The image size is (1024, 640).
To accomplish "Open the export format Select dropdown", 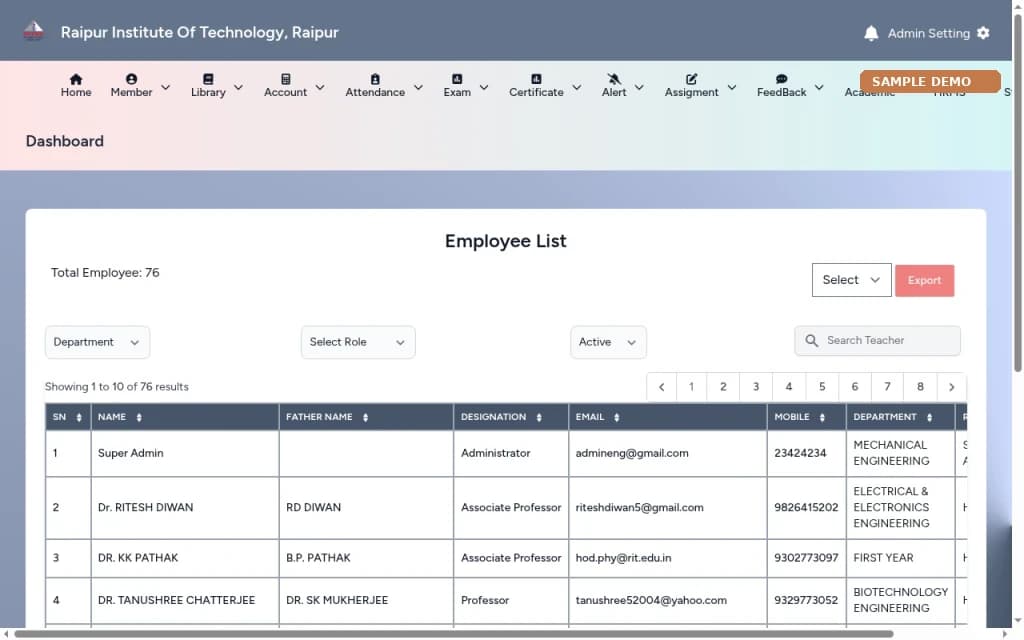I will point(851,280).
